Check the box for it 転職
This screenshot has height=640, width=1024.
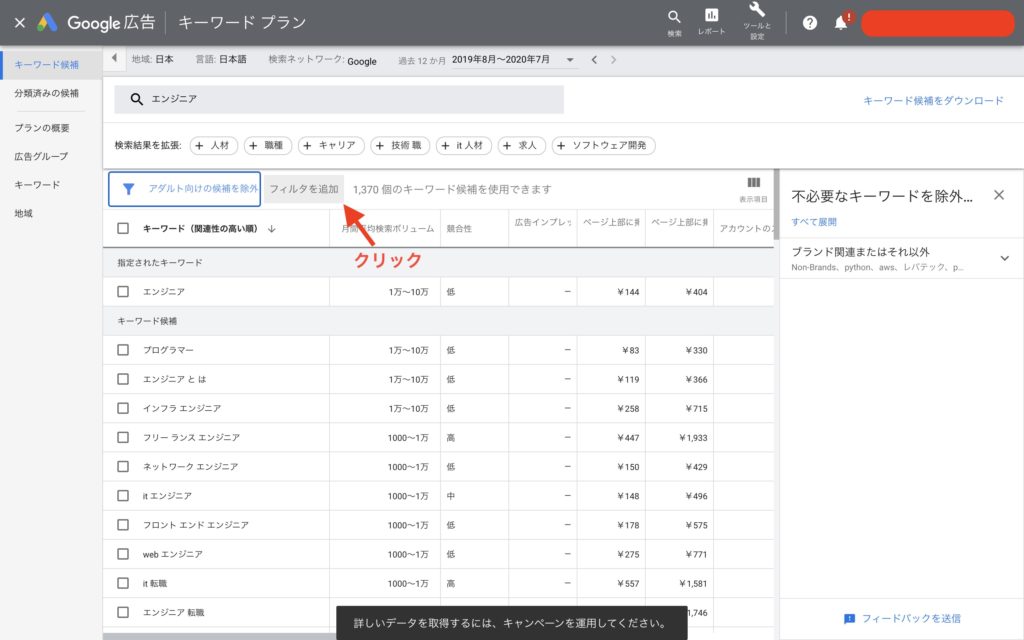click(123, 583)
